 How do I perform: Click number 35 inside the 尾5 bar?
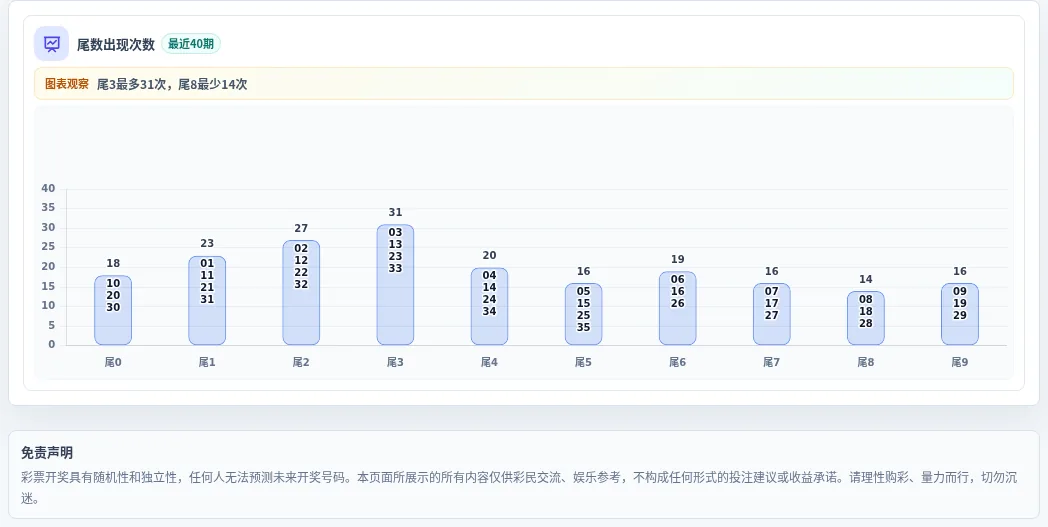[583, 328]
